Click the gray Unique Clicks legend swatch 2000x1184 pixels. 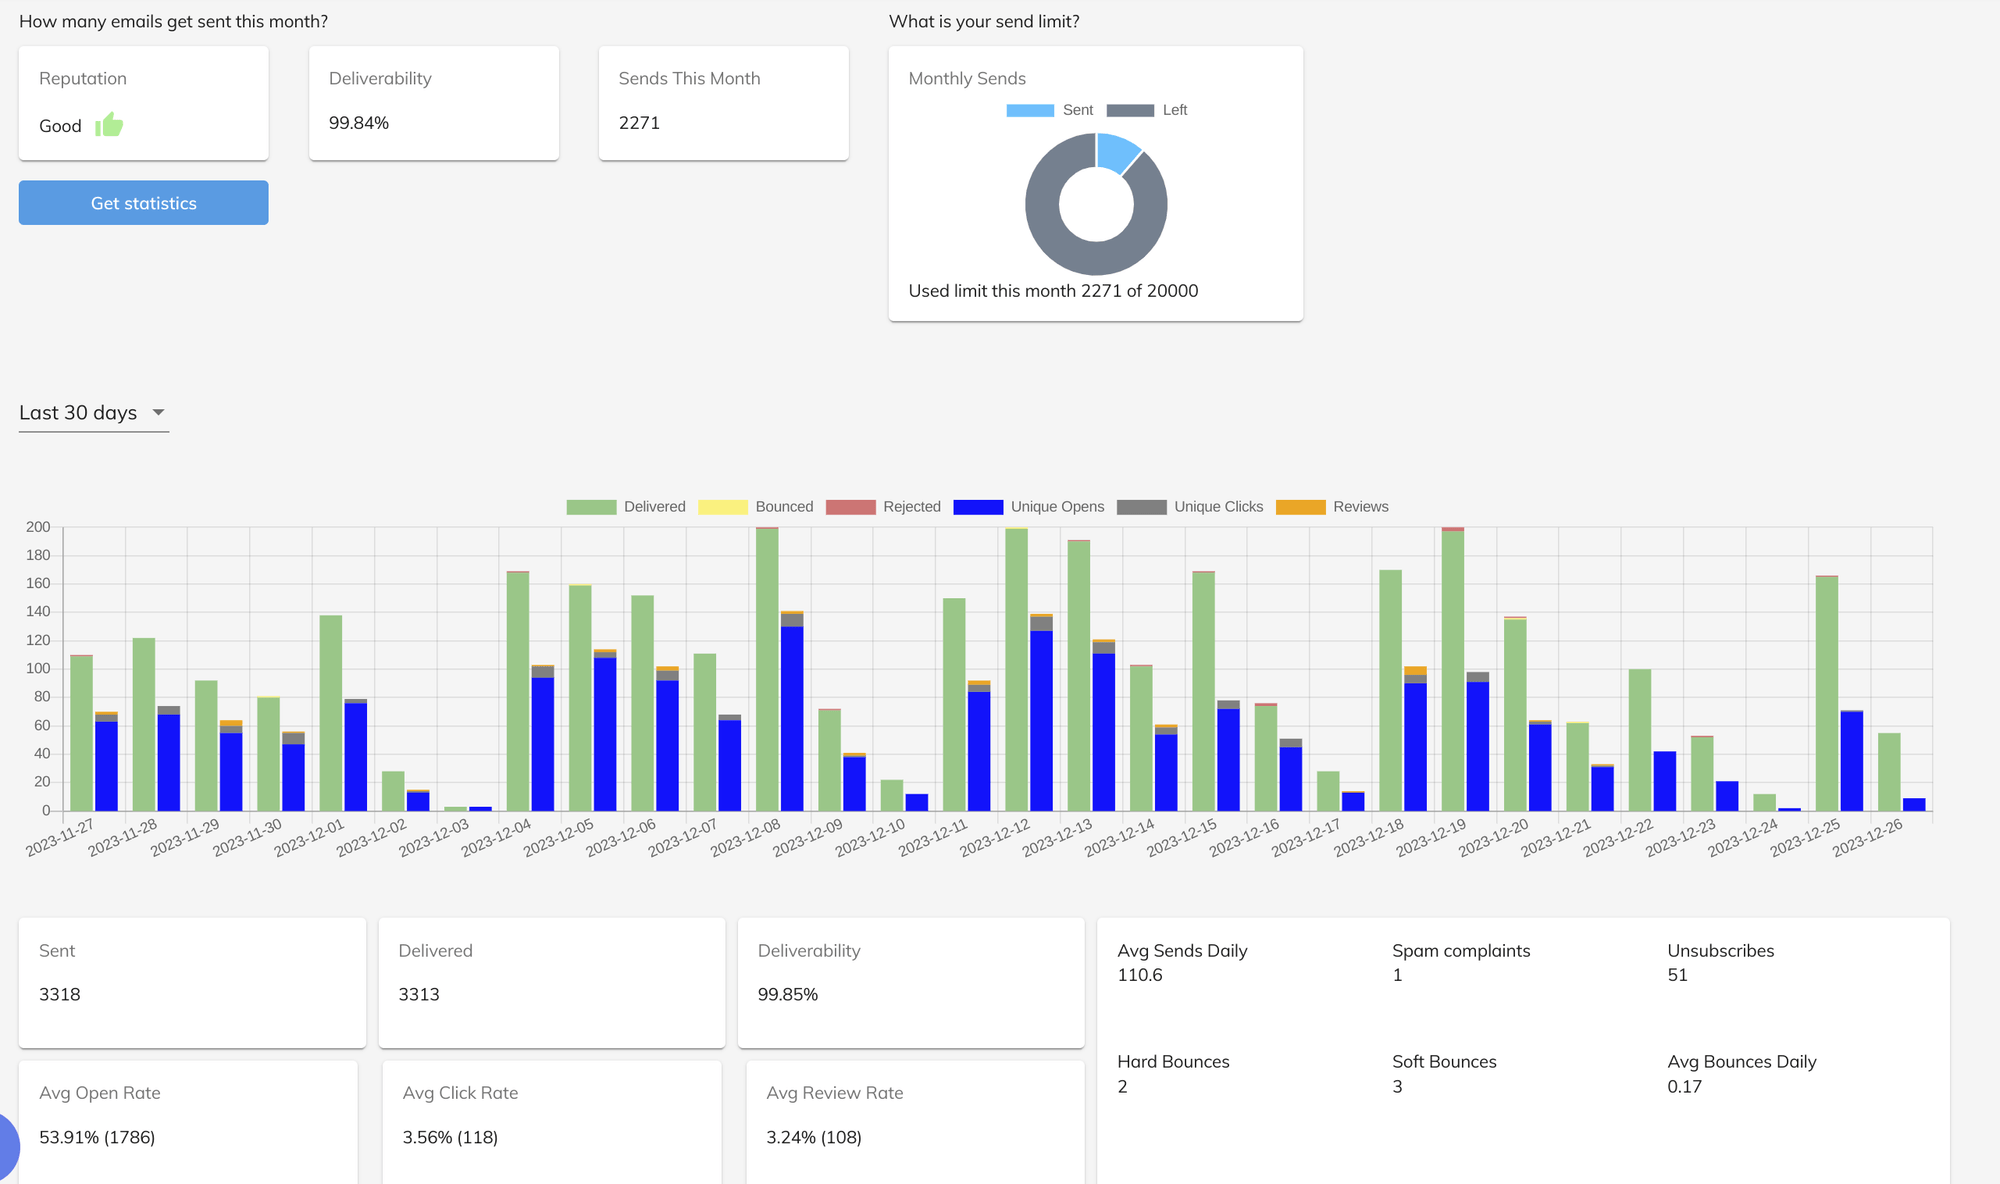tap(1145, 507)
